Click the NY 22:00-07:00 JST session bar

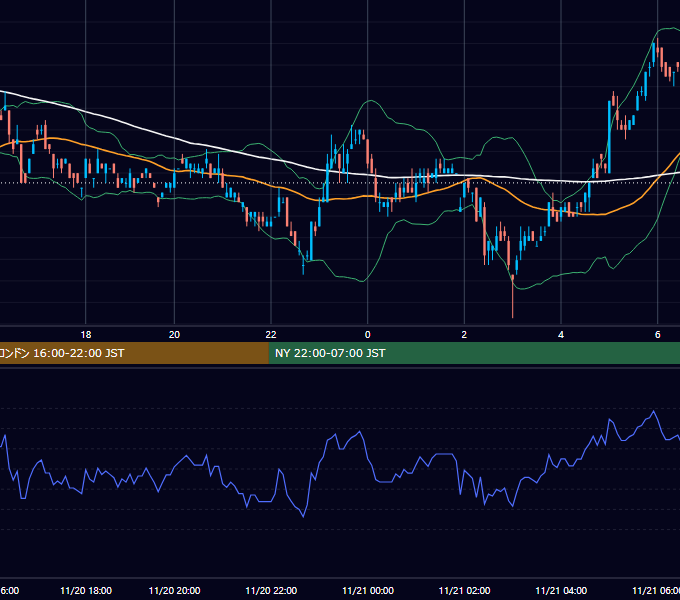(474, 353)
